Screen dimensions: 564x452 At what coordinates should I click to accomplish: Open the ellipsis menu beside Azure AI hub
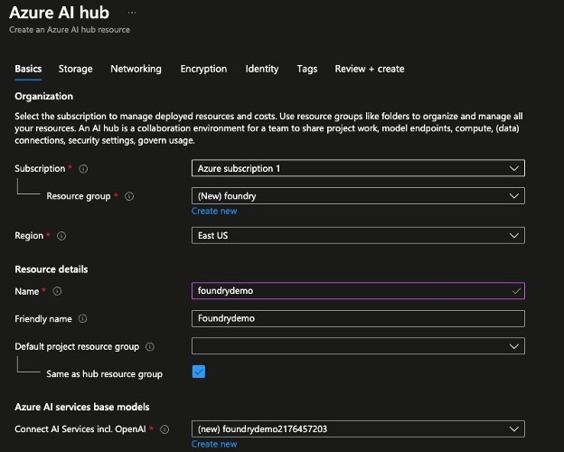pyautogui.click(x=132, y=13)
